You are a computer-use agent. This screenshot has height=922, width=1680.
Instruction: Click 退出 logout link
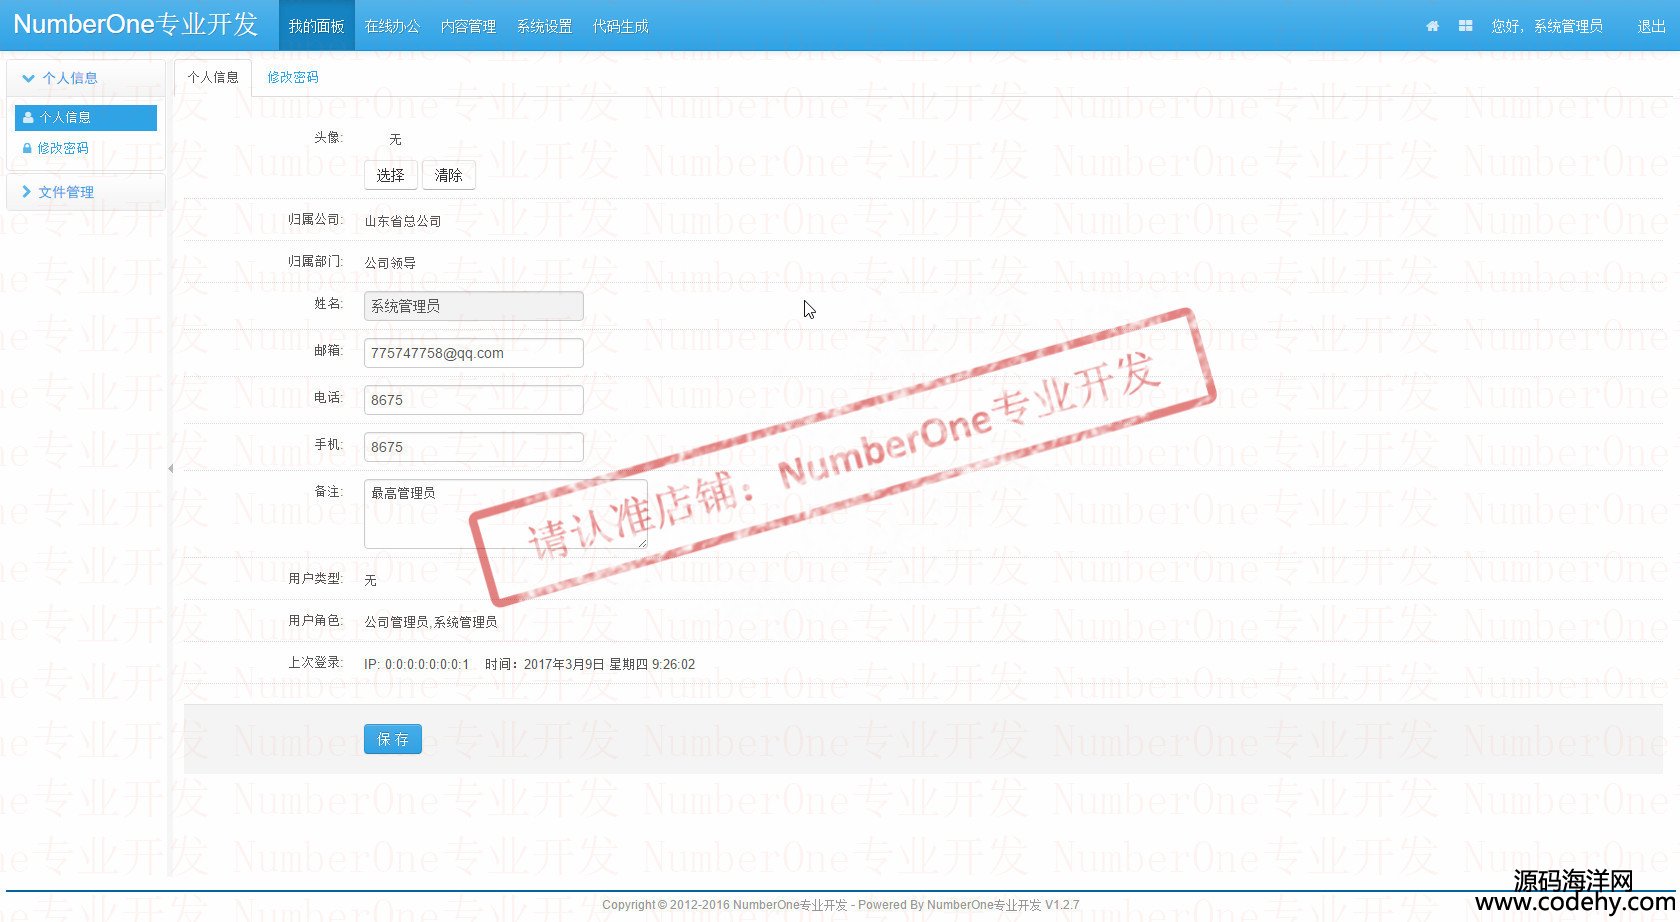pyautogui.click(x=1651, y=26)
